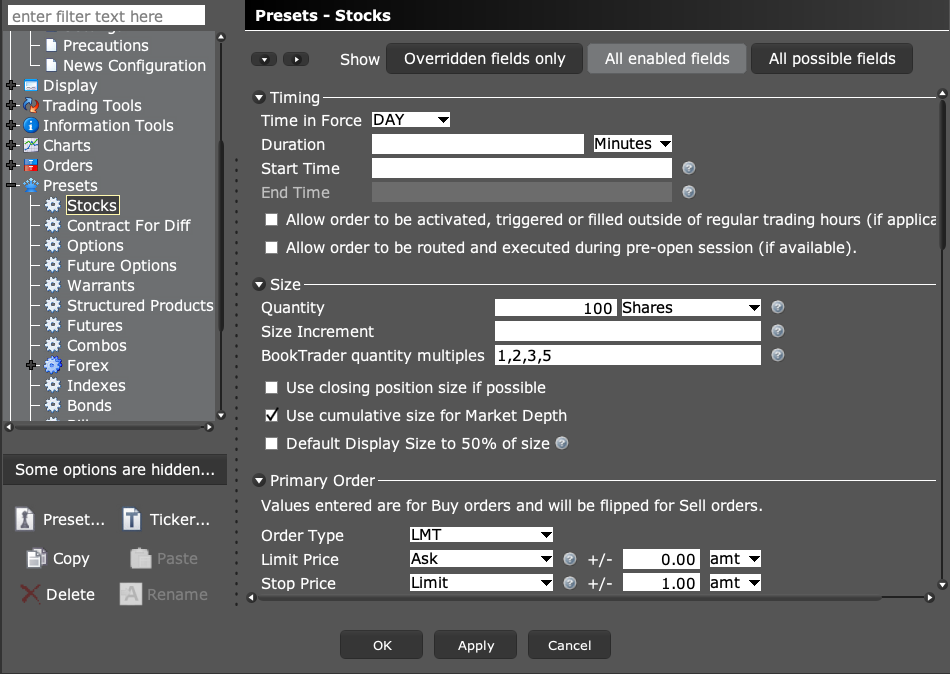Click the filter text input field
This screenshot has width=950, height=674.
(106, 16)
